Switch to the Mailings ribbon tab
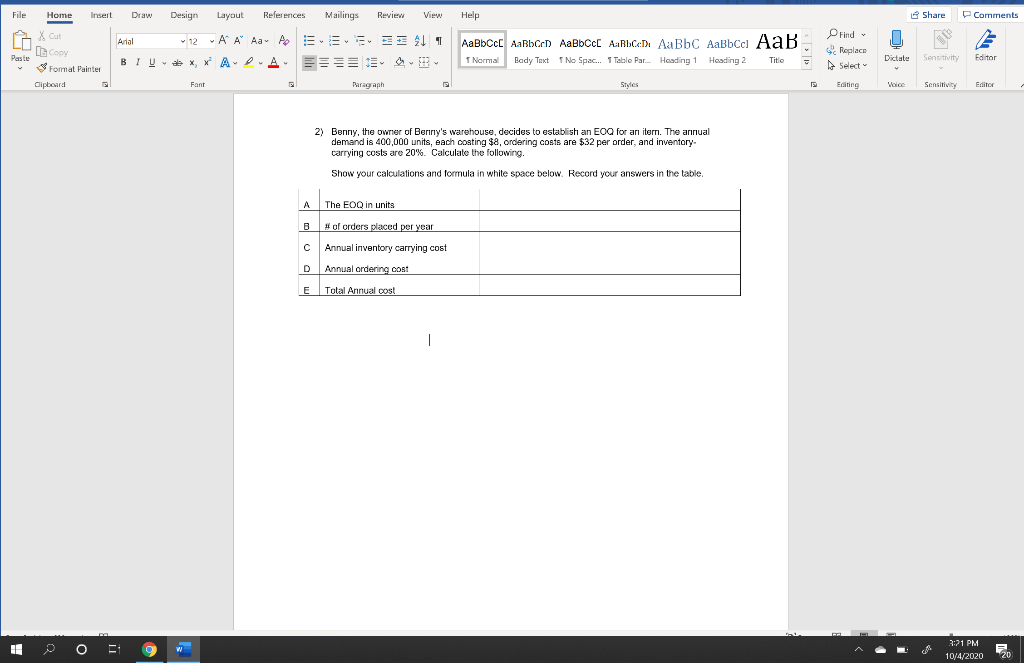 pos(340,15)
